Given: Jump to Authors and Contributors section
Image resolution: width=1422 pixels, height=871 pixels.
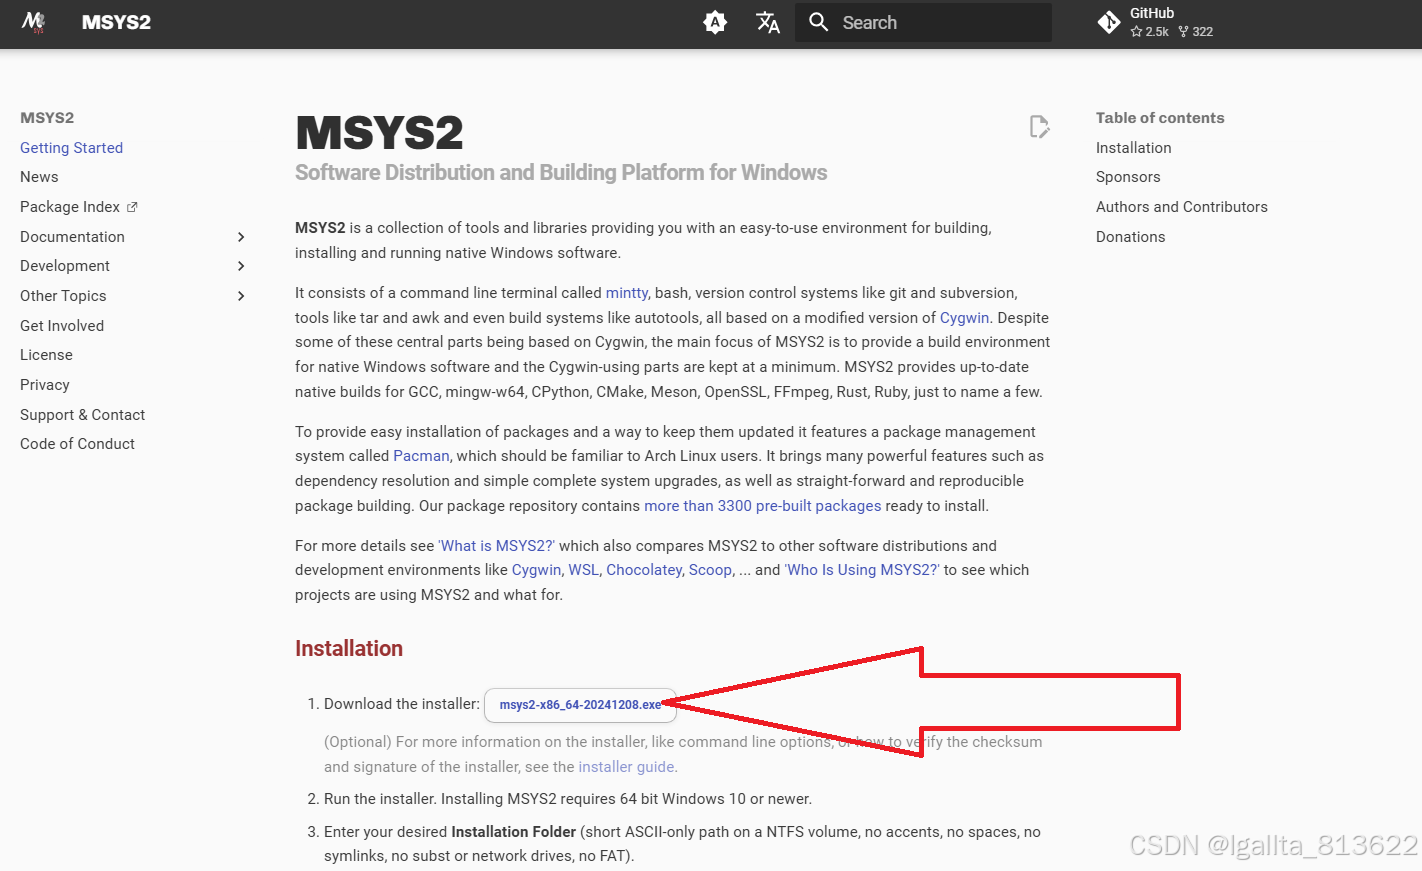Looking at the screenshot, I should (1181, 207).
